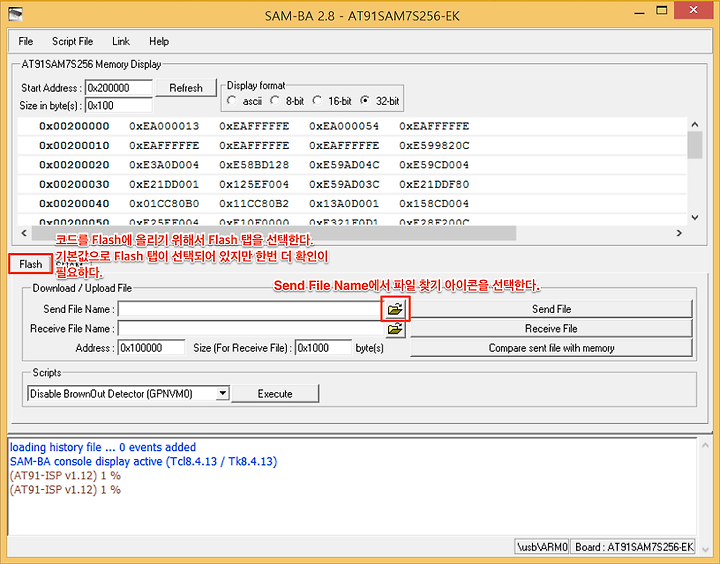Click memory address 0x00200000
The width and height of the screenshot is (720, 564).
tap(74, 126)
